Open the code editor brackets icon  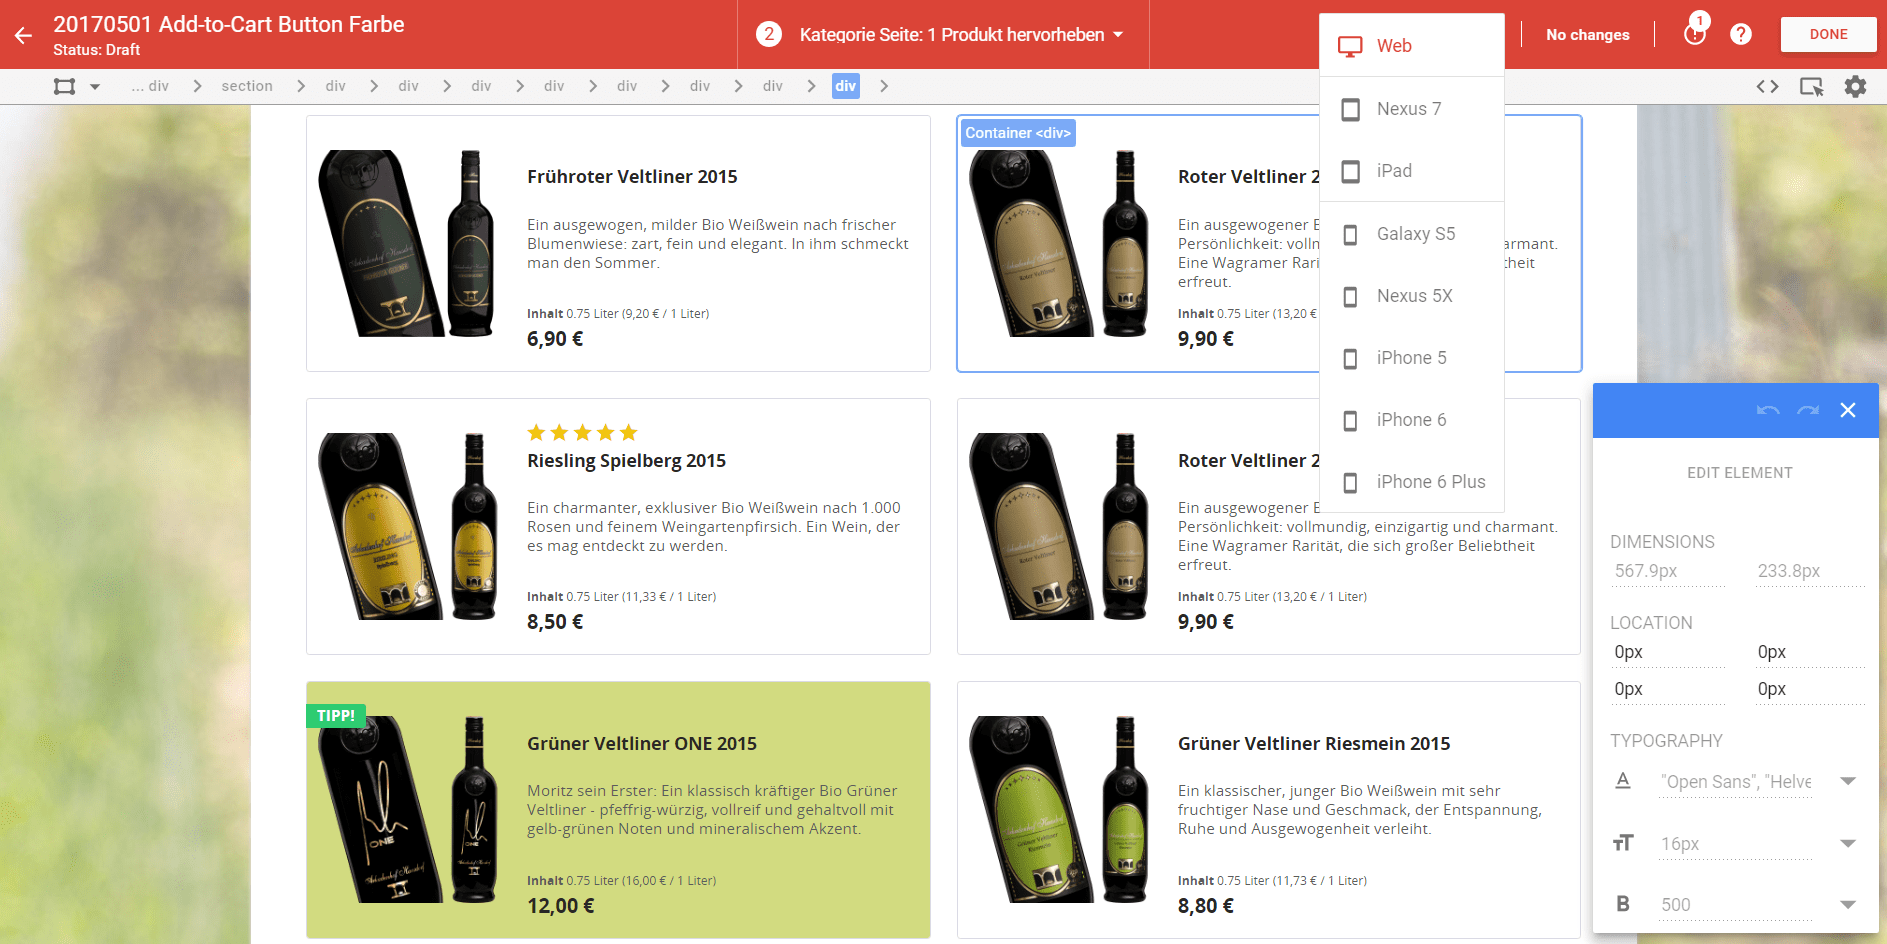(1767, 87)
